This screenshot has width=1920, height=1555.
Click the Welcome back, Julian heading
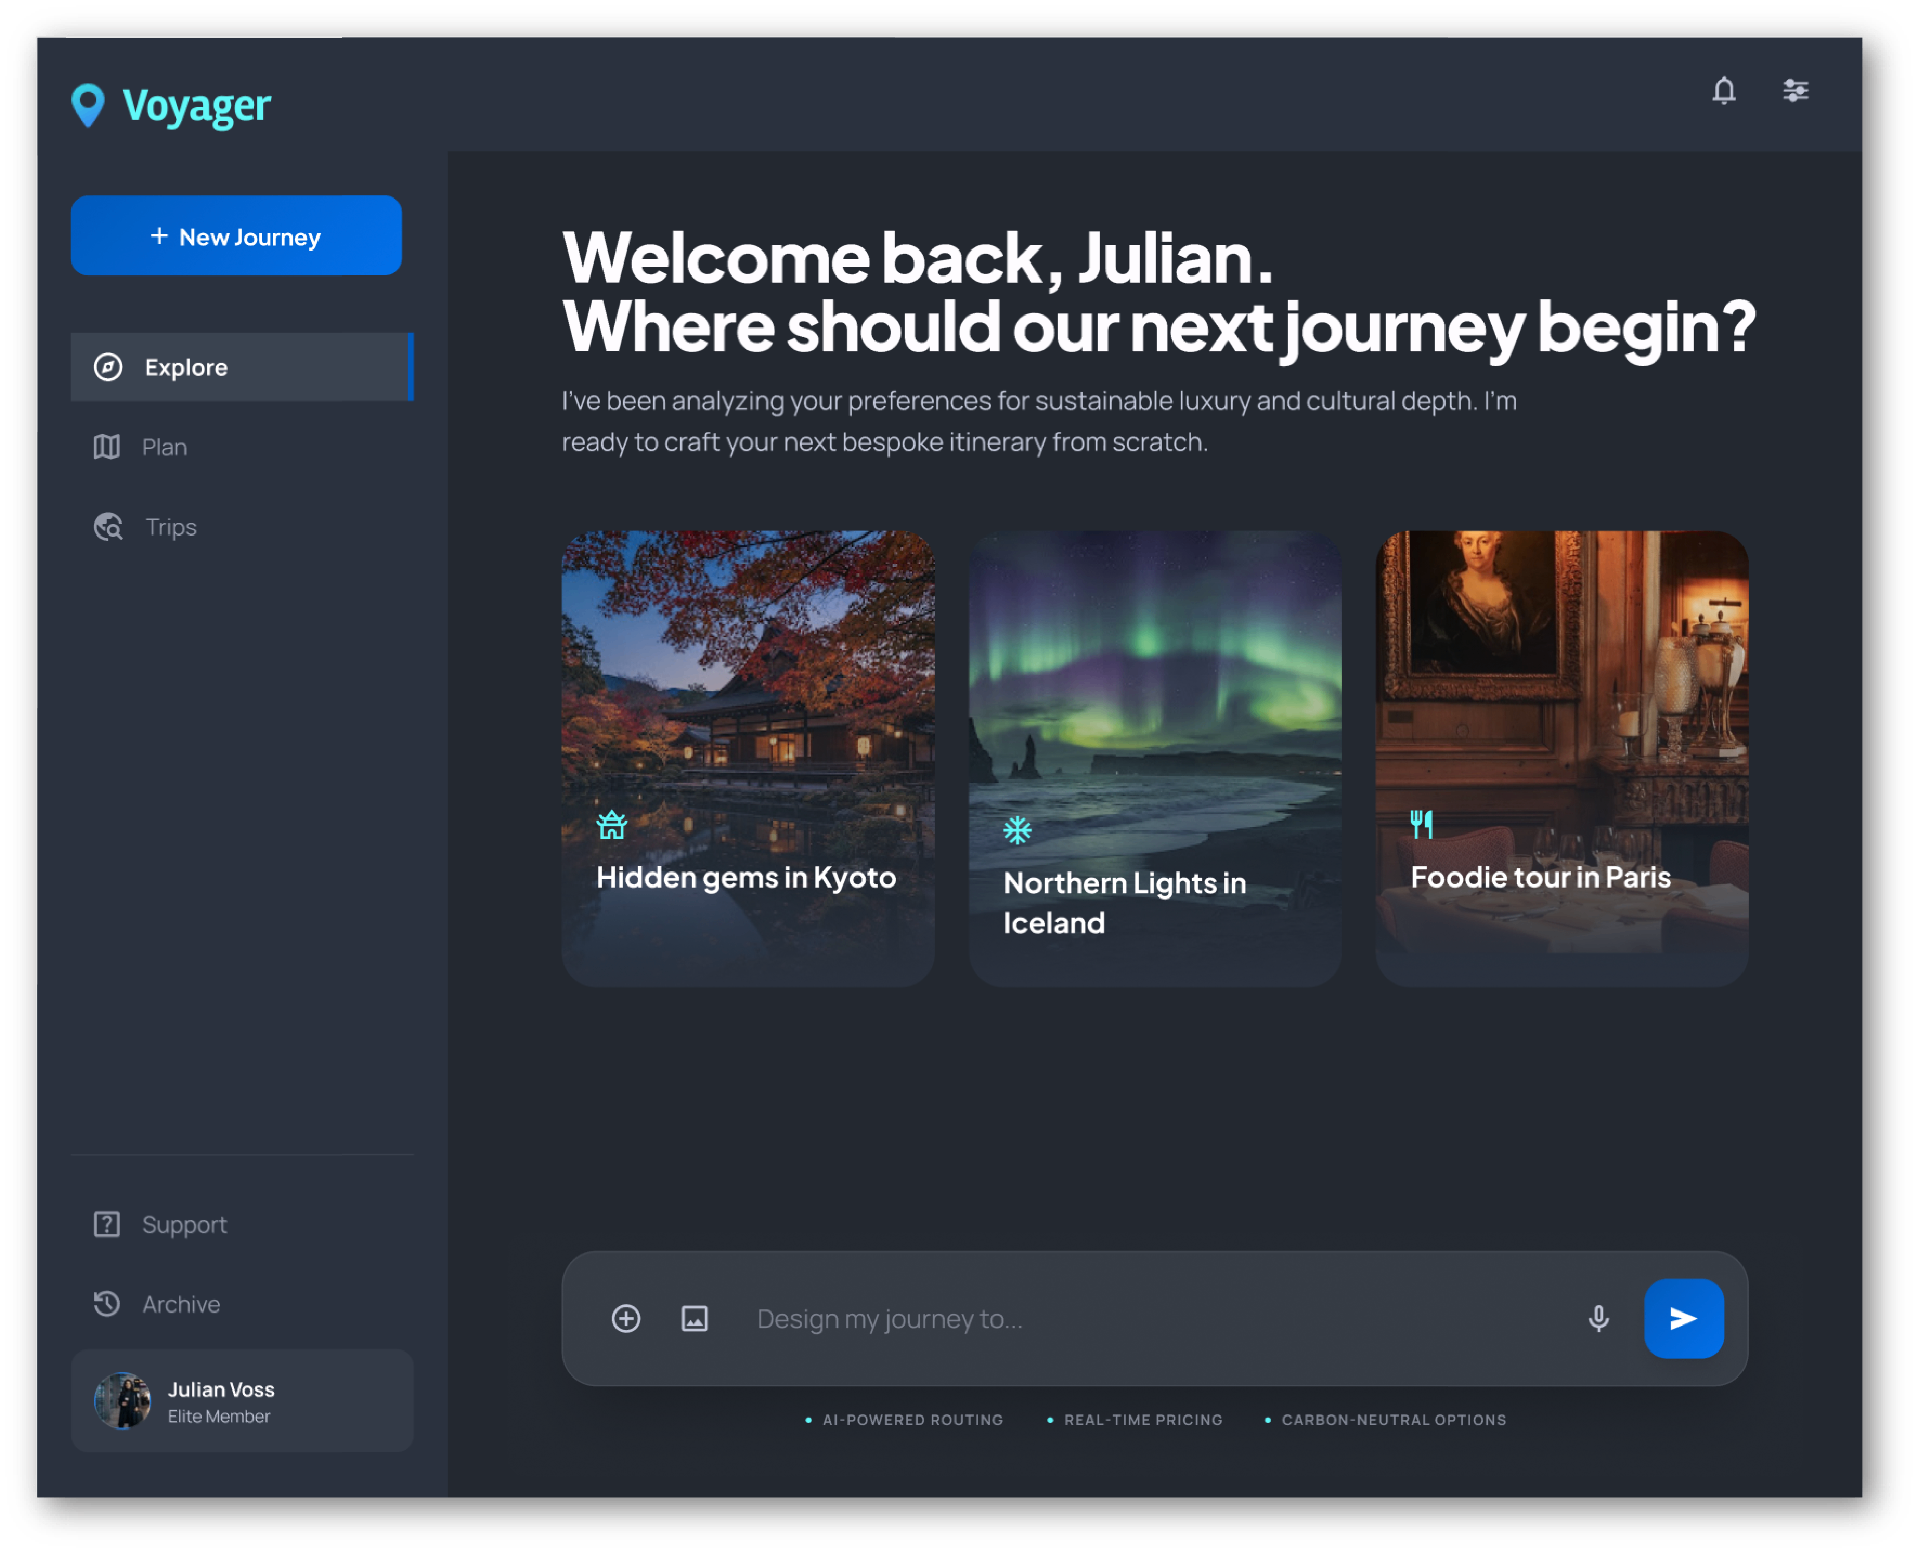918,258
